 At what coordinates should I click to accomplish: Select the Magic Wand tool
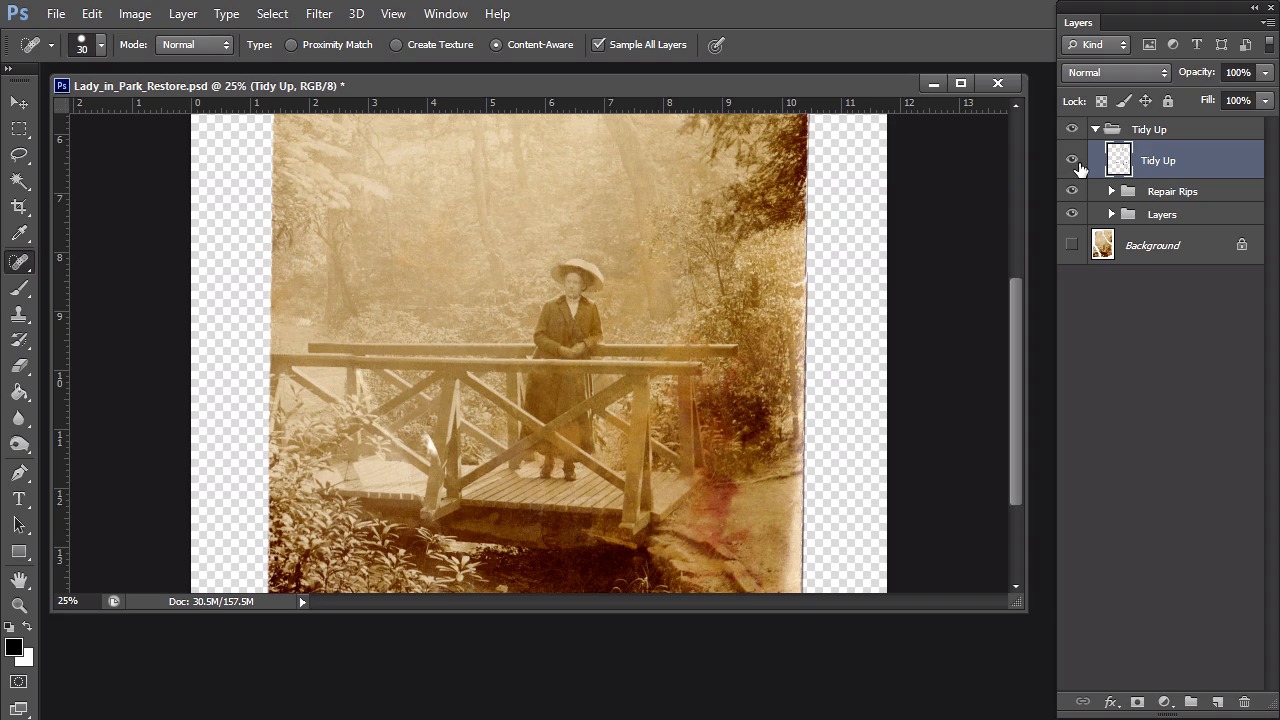(19, 181)
